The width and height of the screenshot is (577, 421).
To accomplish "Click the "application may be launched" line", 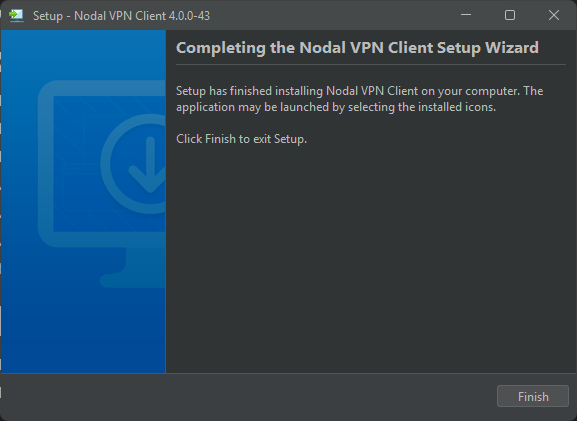I will coord(336,107).
